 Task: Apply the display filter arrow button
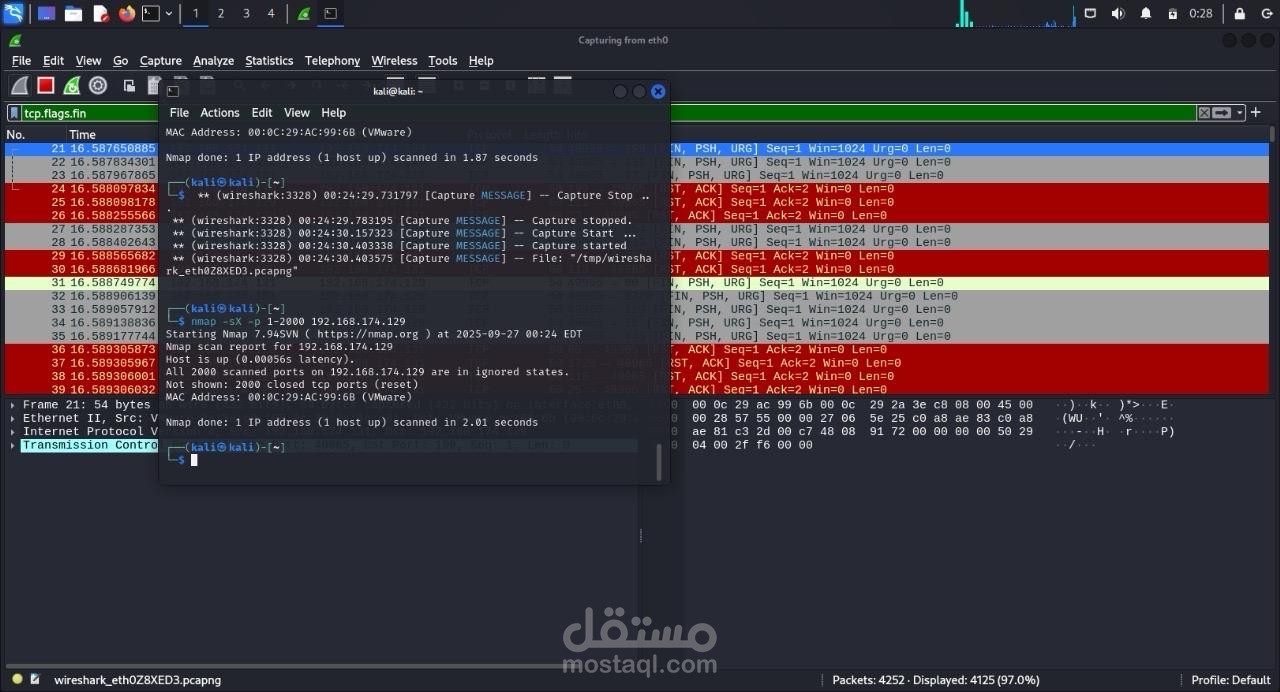(x=1222, y=113)
